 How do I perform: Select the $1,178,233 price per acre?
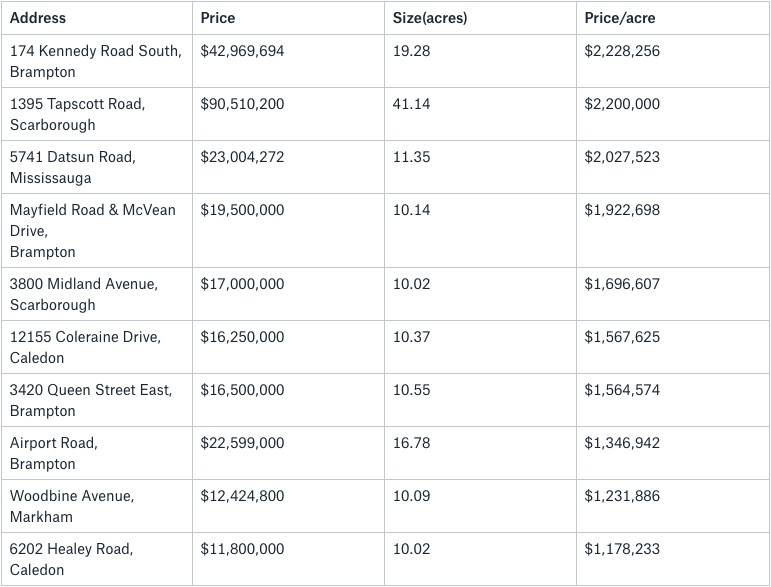[622, 548]
